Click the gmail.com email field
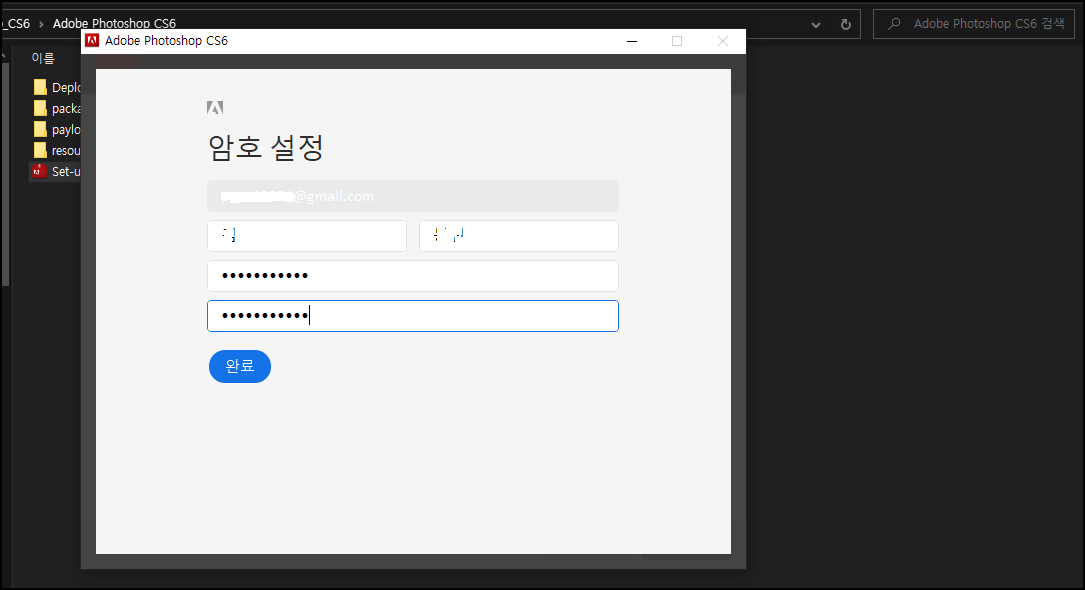Image resolution: width=1085 pixels, height=590 pixels. click(412, 196)
